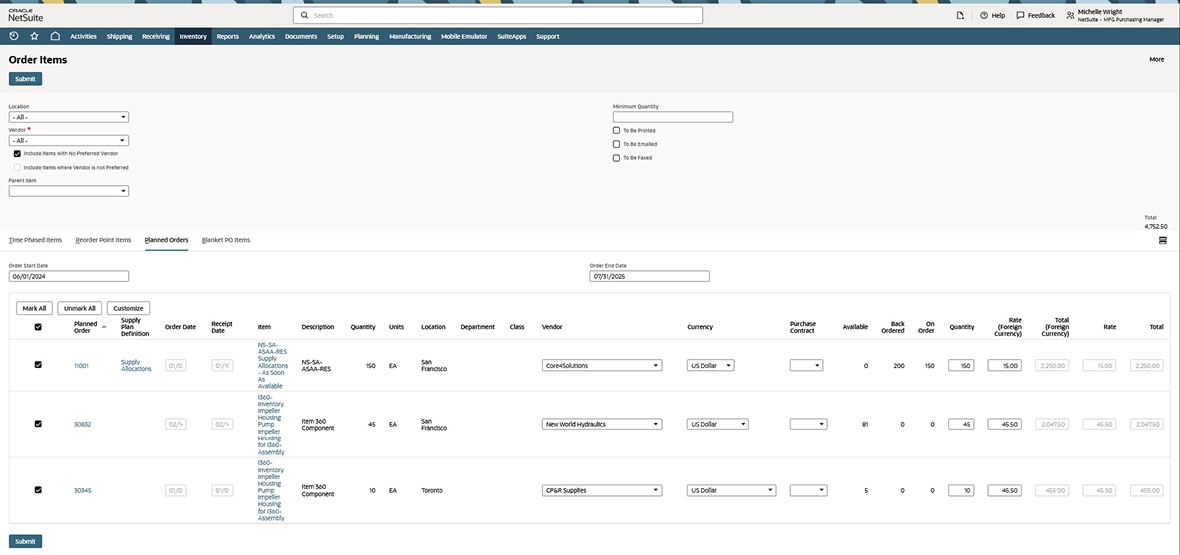Image resolution: width=1180 pixels, height=555 pixels.
Task: Open the user role switcher icon
Action: click(x=1070, y=16)
